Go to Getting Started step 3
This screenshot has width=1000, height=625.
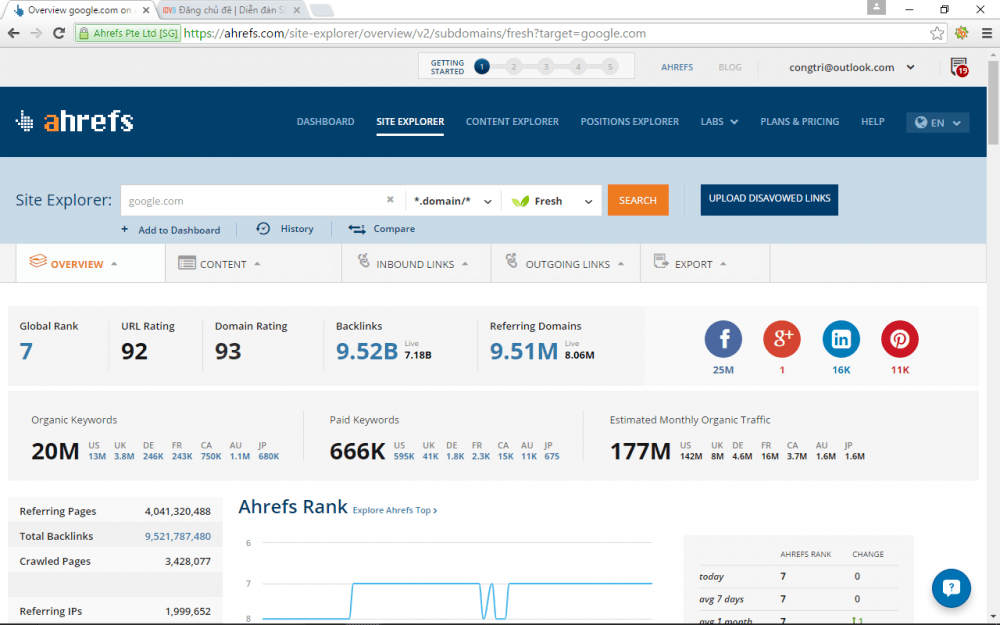545,66
